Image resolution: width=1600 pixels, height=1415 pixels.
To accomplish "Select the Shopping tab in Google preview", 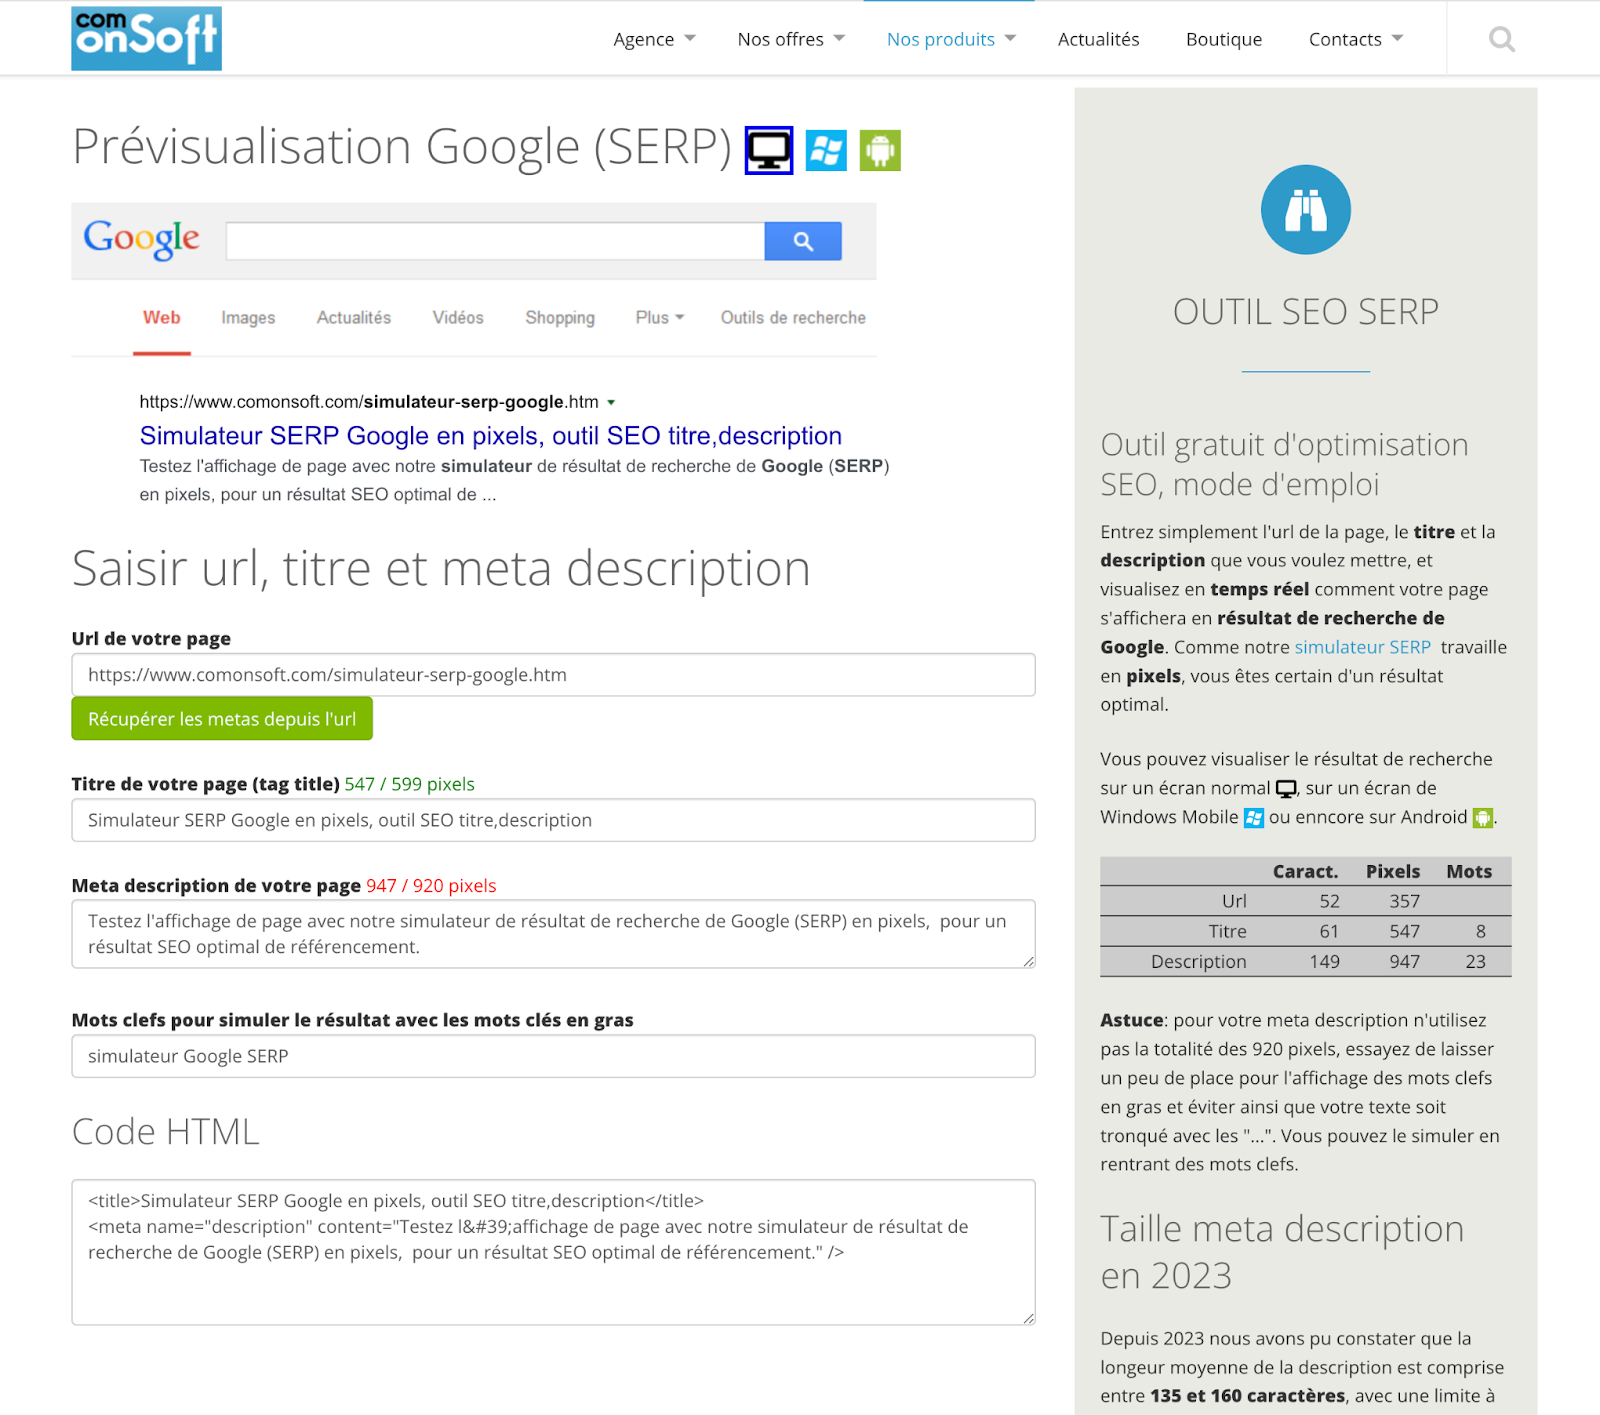I will click(x=560, y=317).
